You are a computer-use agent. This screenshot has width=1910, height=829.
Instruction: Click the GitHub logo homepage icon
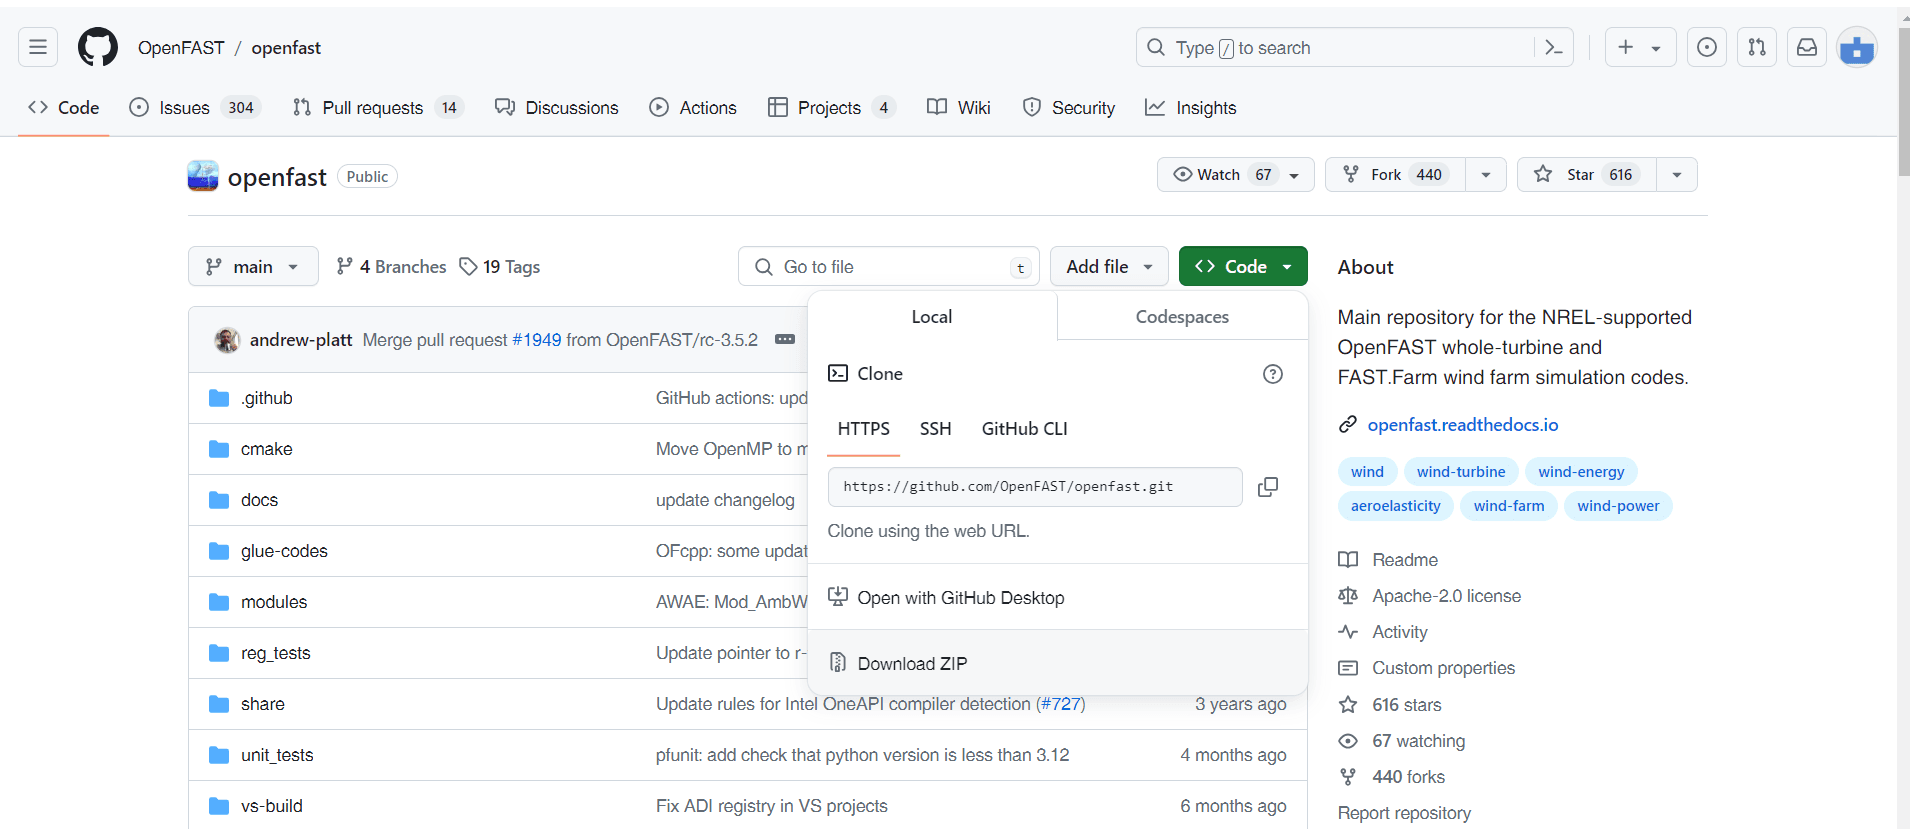click(98, 47)
